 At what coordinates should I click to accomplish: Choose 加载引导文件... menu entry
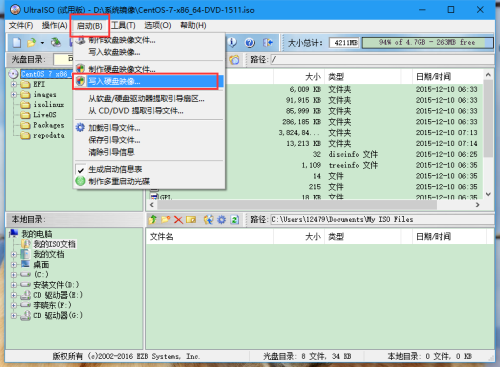point(149,128)
